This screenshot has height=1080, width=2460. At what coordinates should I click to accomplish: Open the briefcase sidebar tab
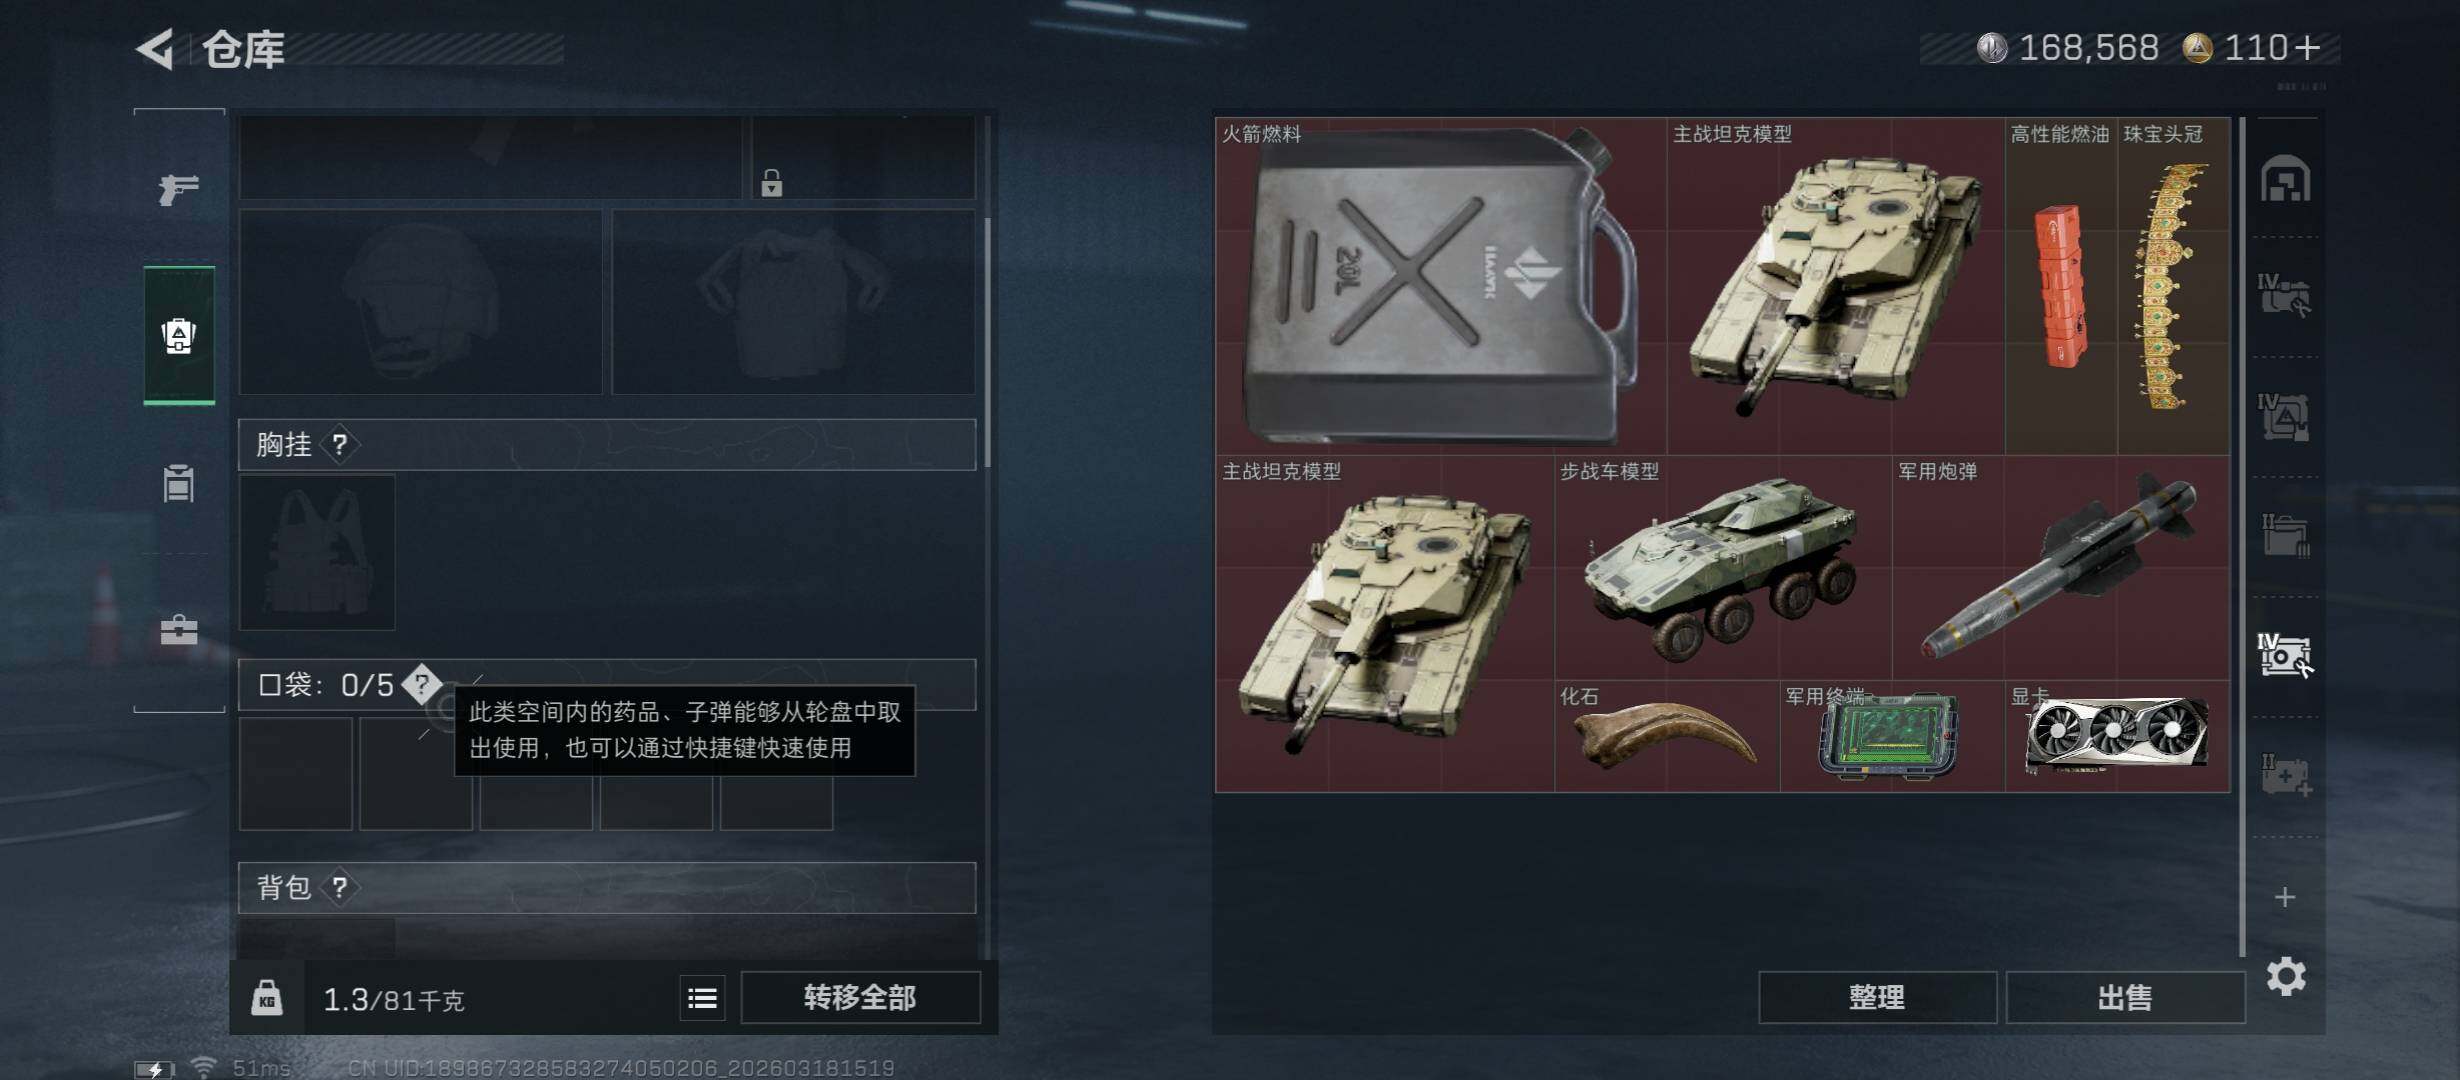[179, 629]
